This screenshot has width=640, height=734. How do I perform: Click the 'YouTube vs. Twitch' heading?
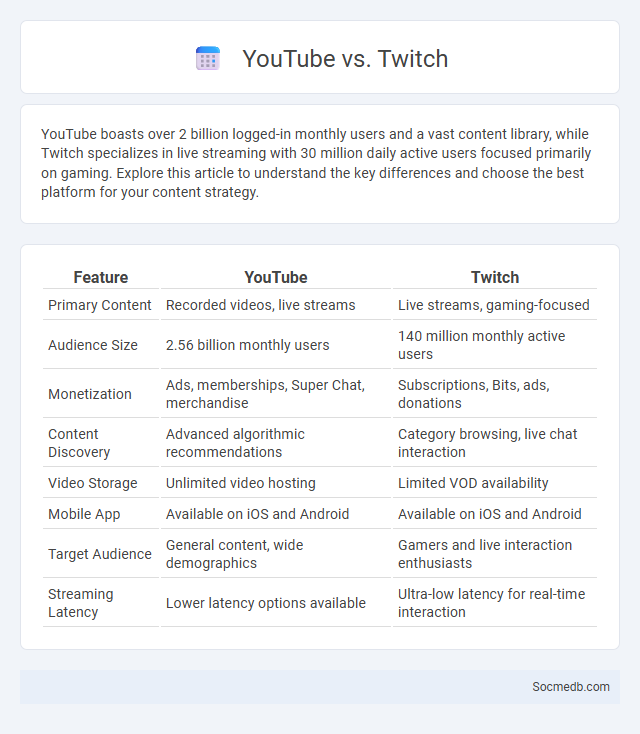(345, 59)
